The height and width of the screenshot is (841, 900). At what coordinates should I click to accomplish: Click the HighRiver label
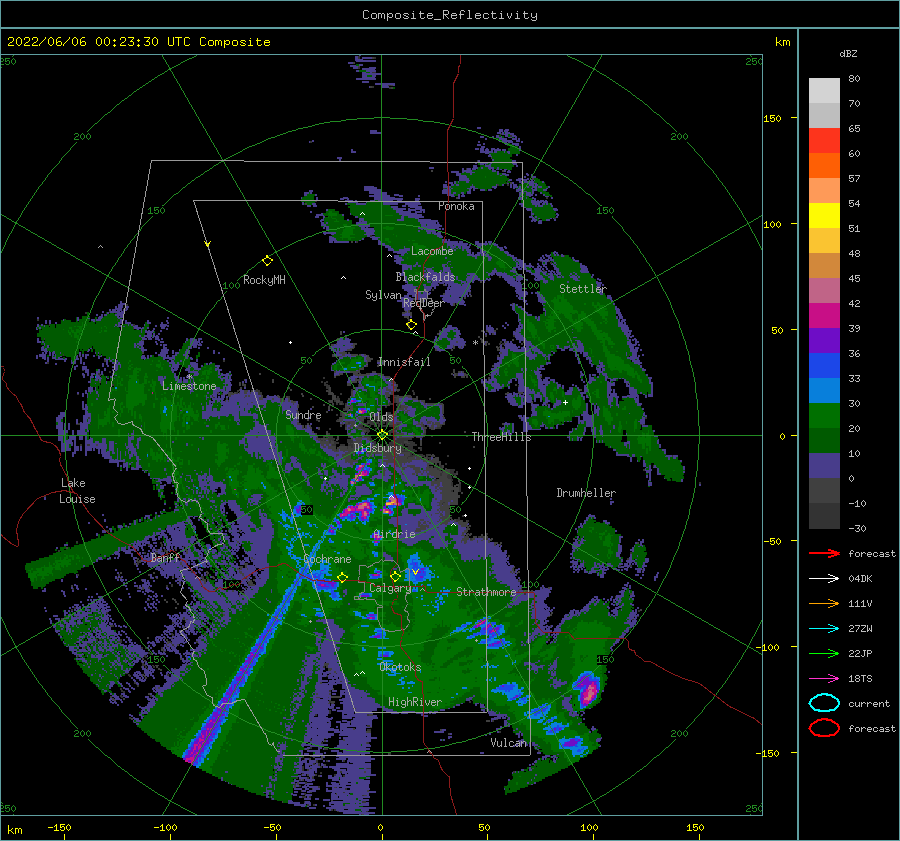click(x=415, y=702)
